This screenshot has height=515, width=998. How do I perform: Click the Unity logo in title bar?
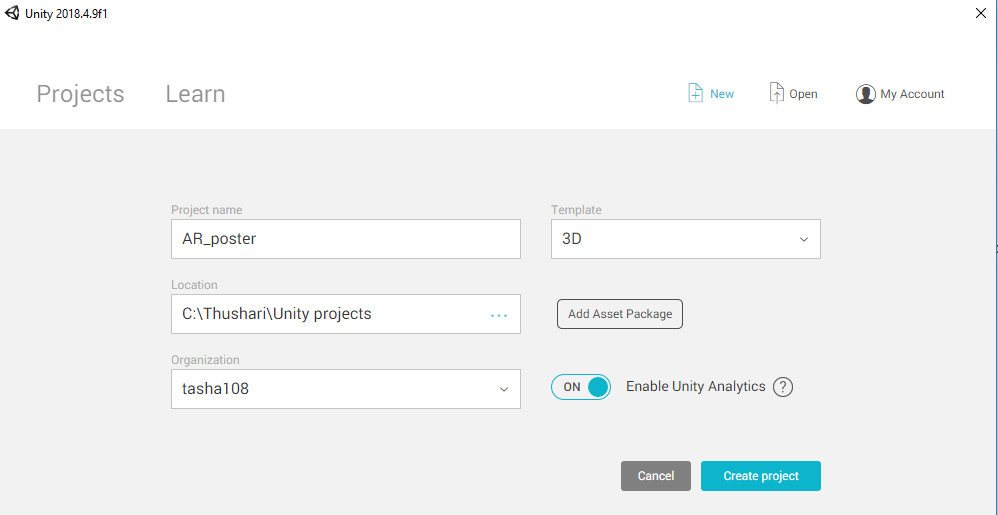point(12,13)
